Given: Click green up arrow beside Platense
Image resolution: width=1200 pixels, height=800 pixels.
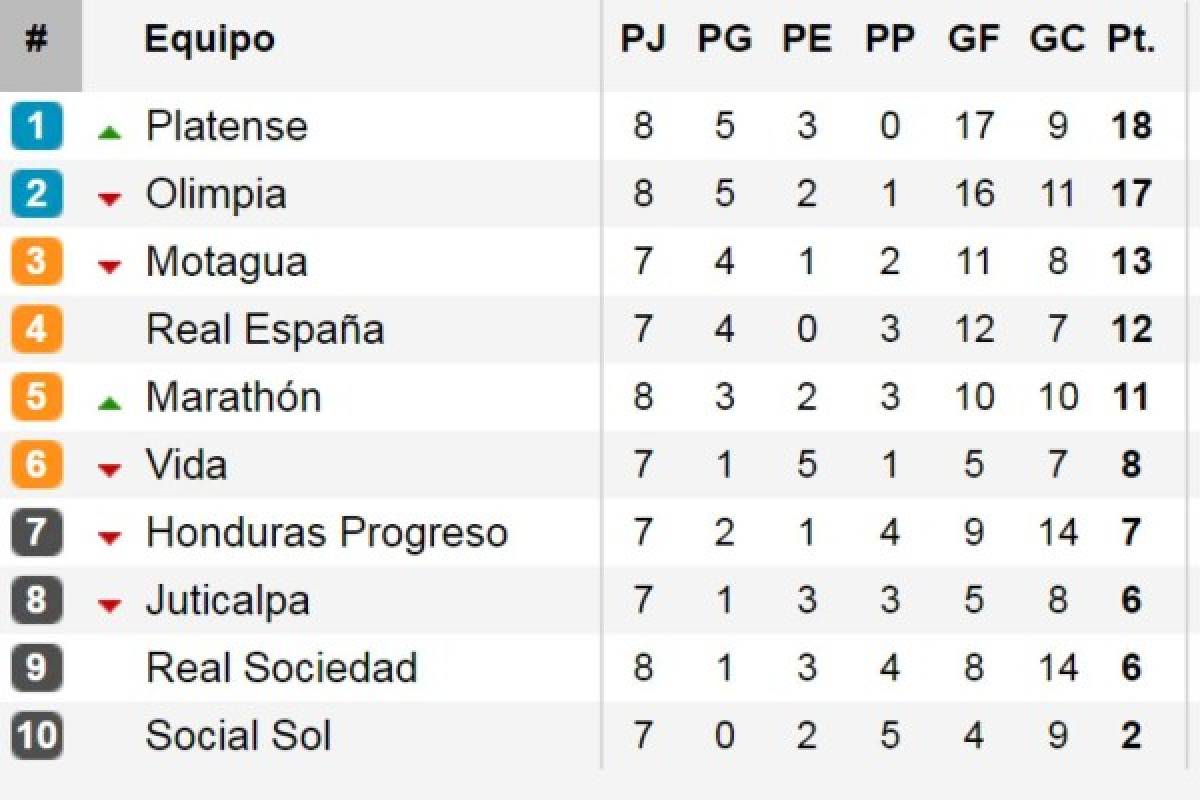Looking at the screenshot, I should coord(110,132).
